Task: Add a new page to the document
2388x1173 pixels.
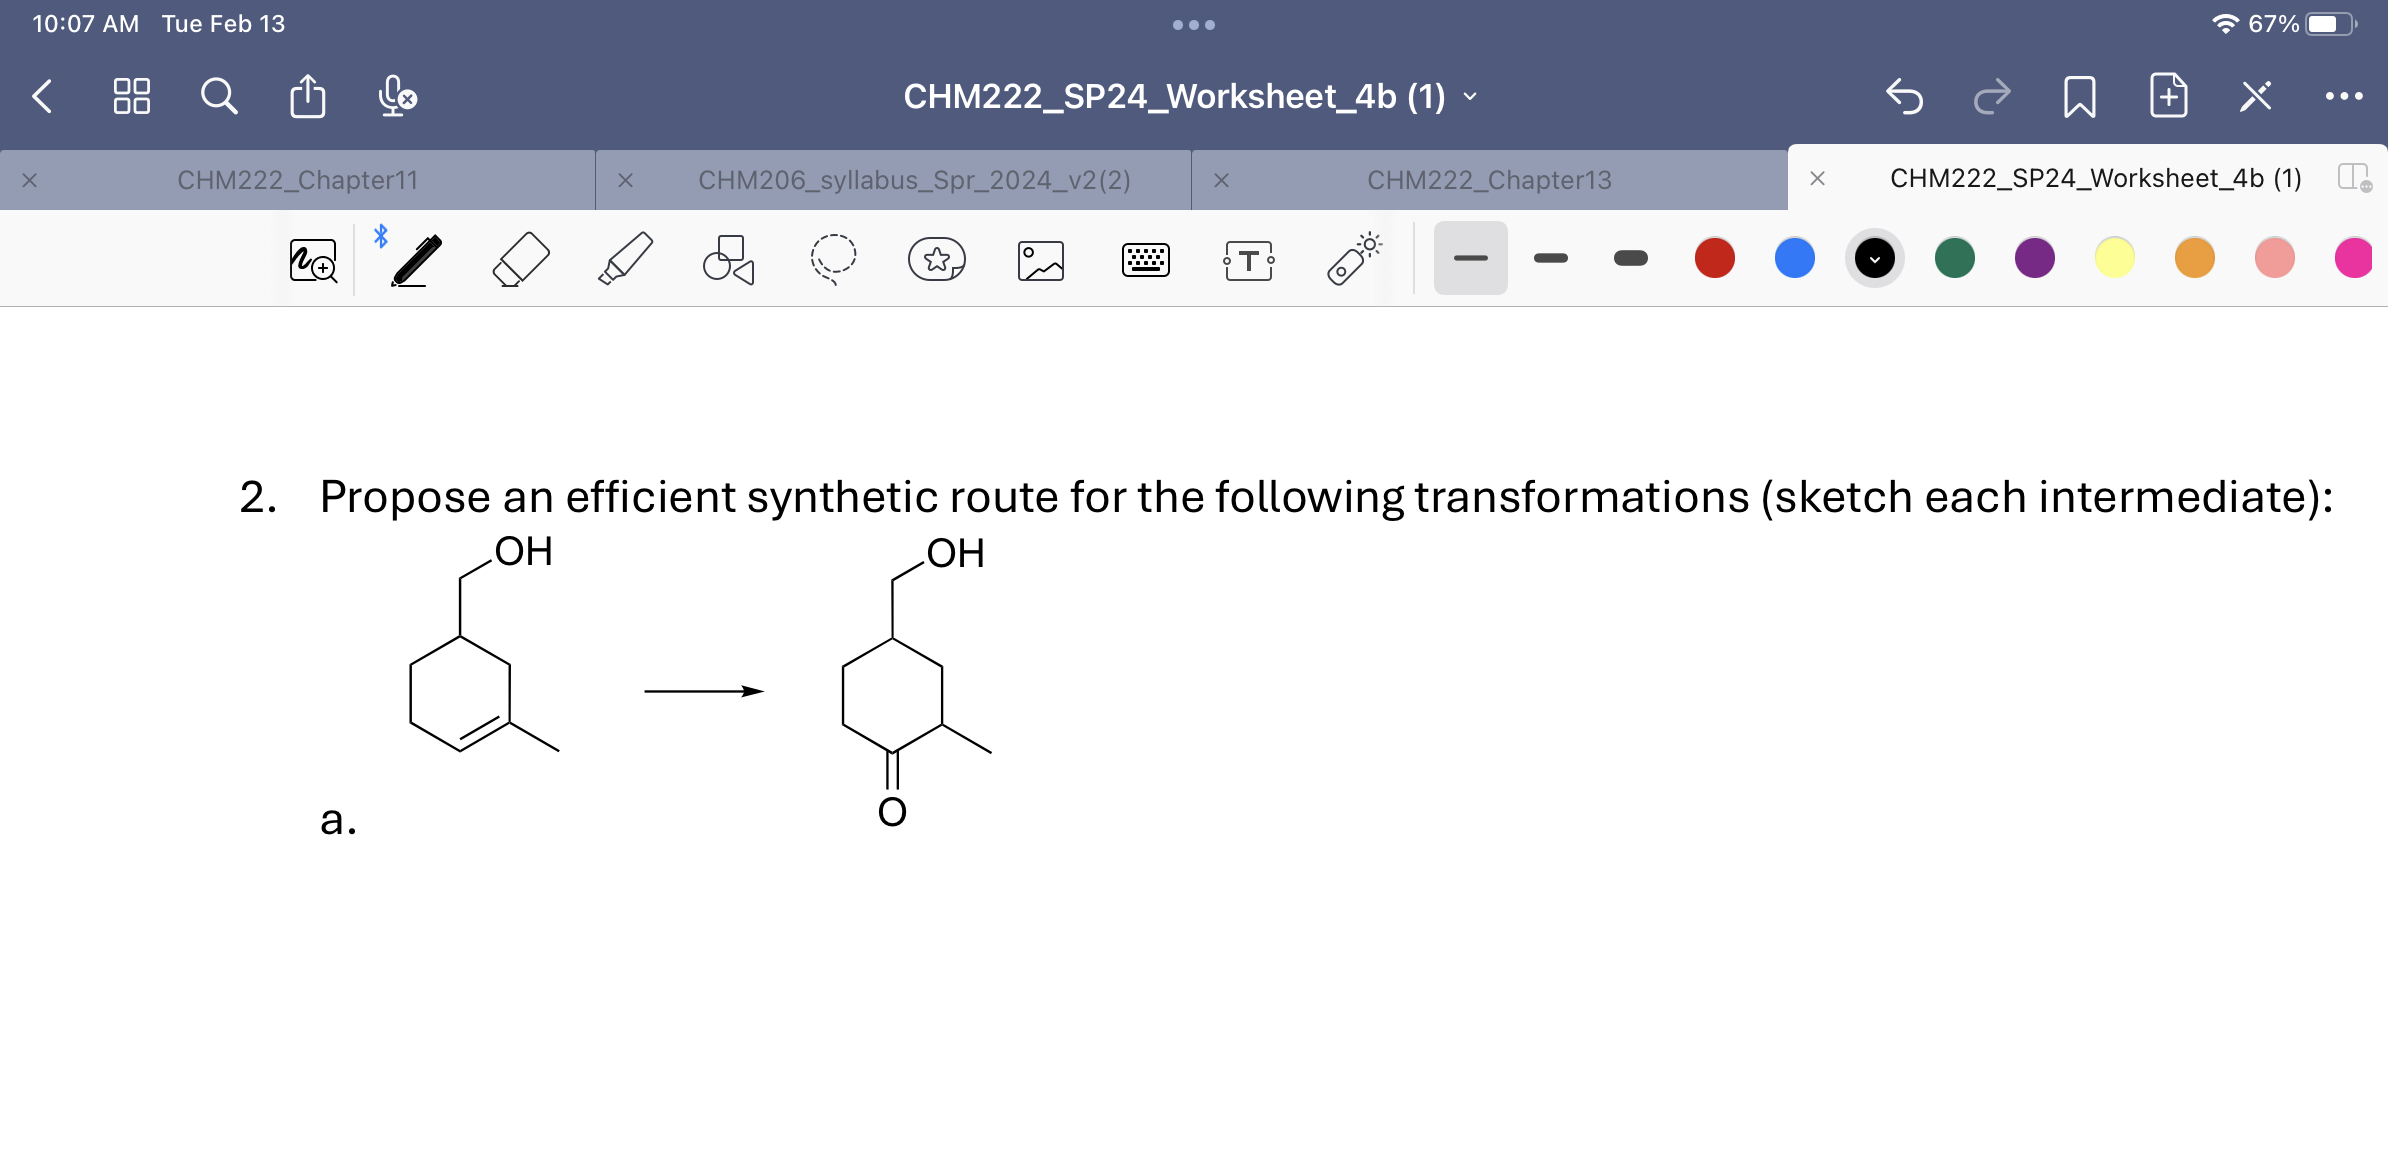Action: (x=2168, y=97)
